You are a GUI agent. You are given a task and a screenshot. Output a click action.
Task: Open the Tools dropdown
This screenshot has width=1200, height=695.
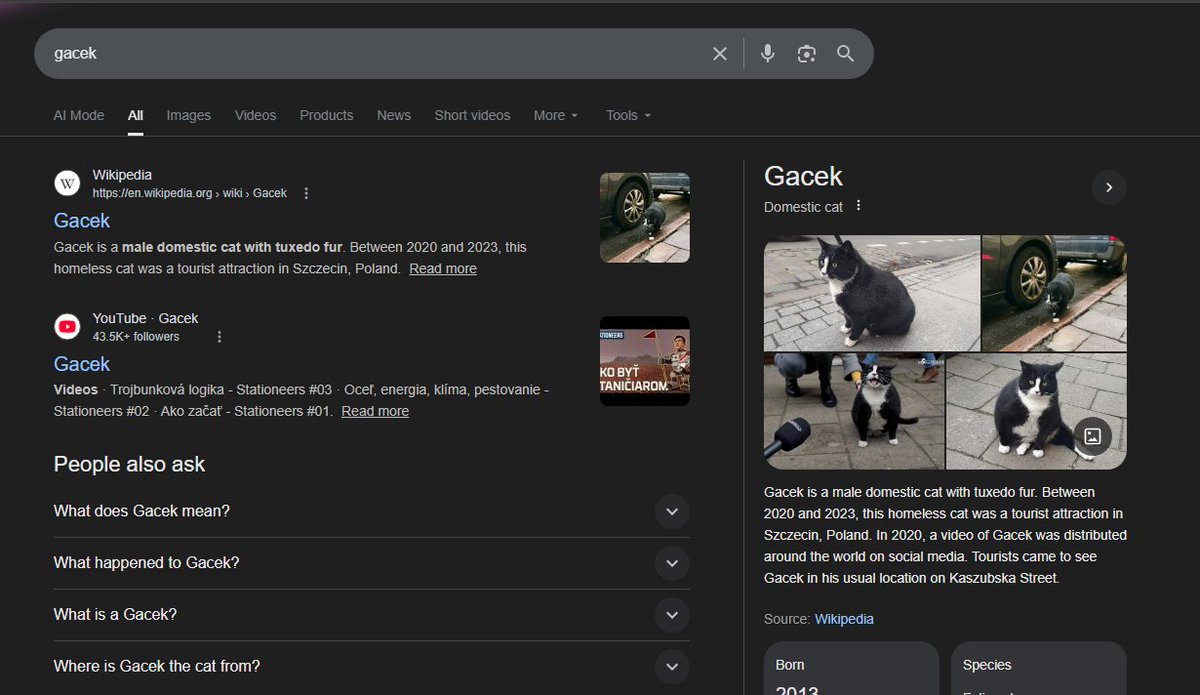click(628, 115)
